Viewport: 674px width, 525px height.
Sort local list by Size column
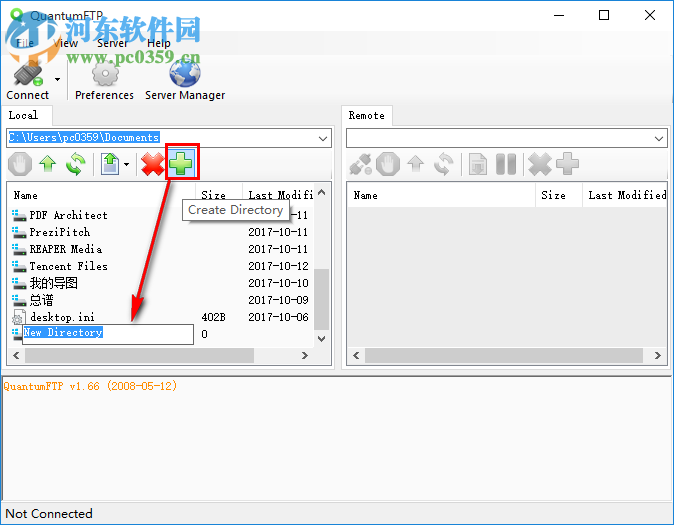(x=219, y=195)
